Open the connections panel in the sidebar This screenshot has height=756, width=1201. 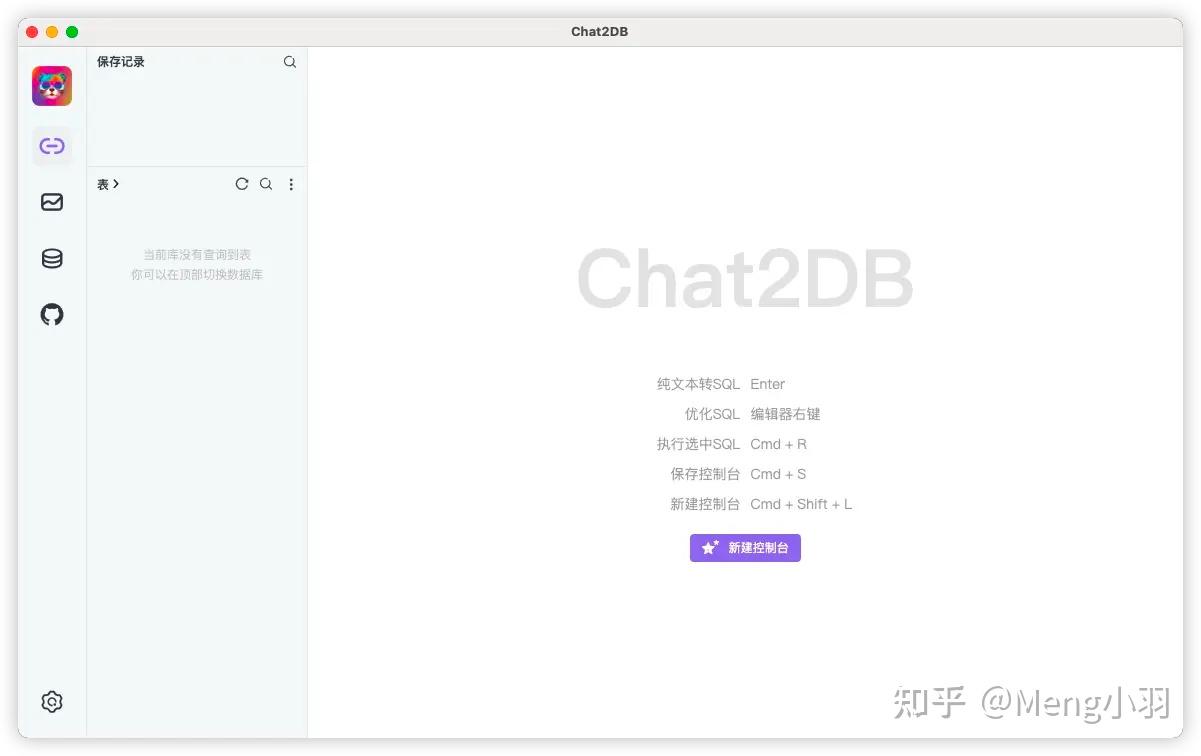click(x=52, y=146)
